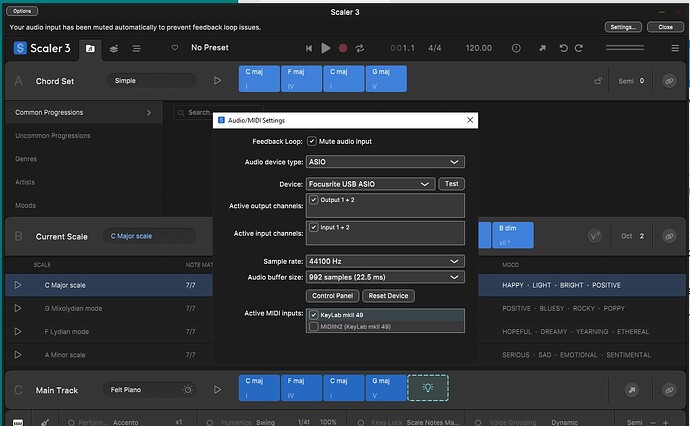Click the red record button
Image resolution: width=690 pixels, height=426 pixels.
click(343, 48)
